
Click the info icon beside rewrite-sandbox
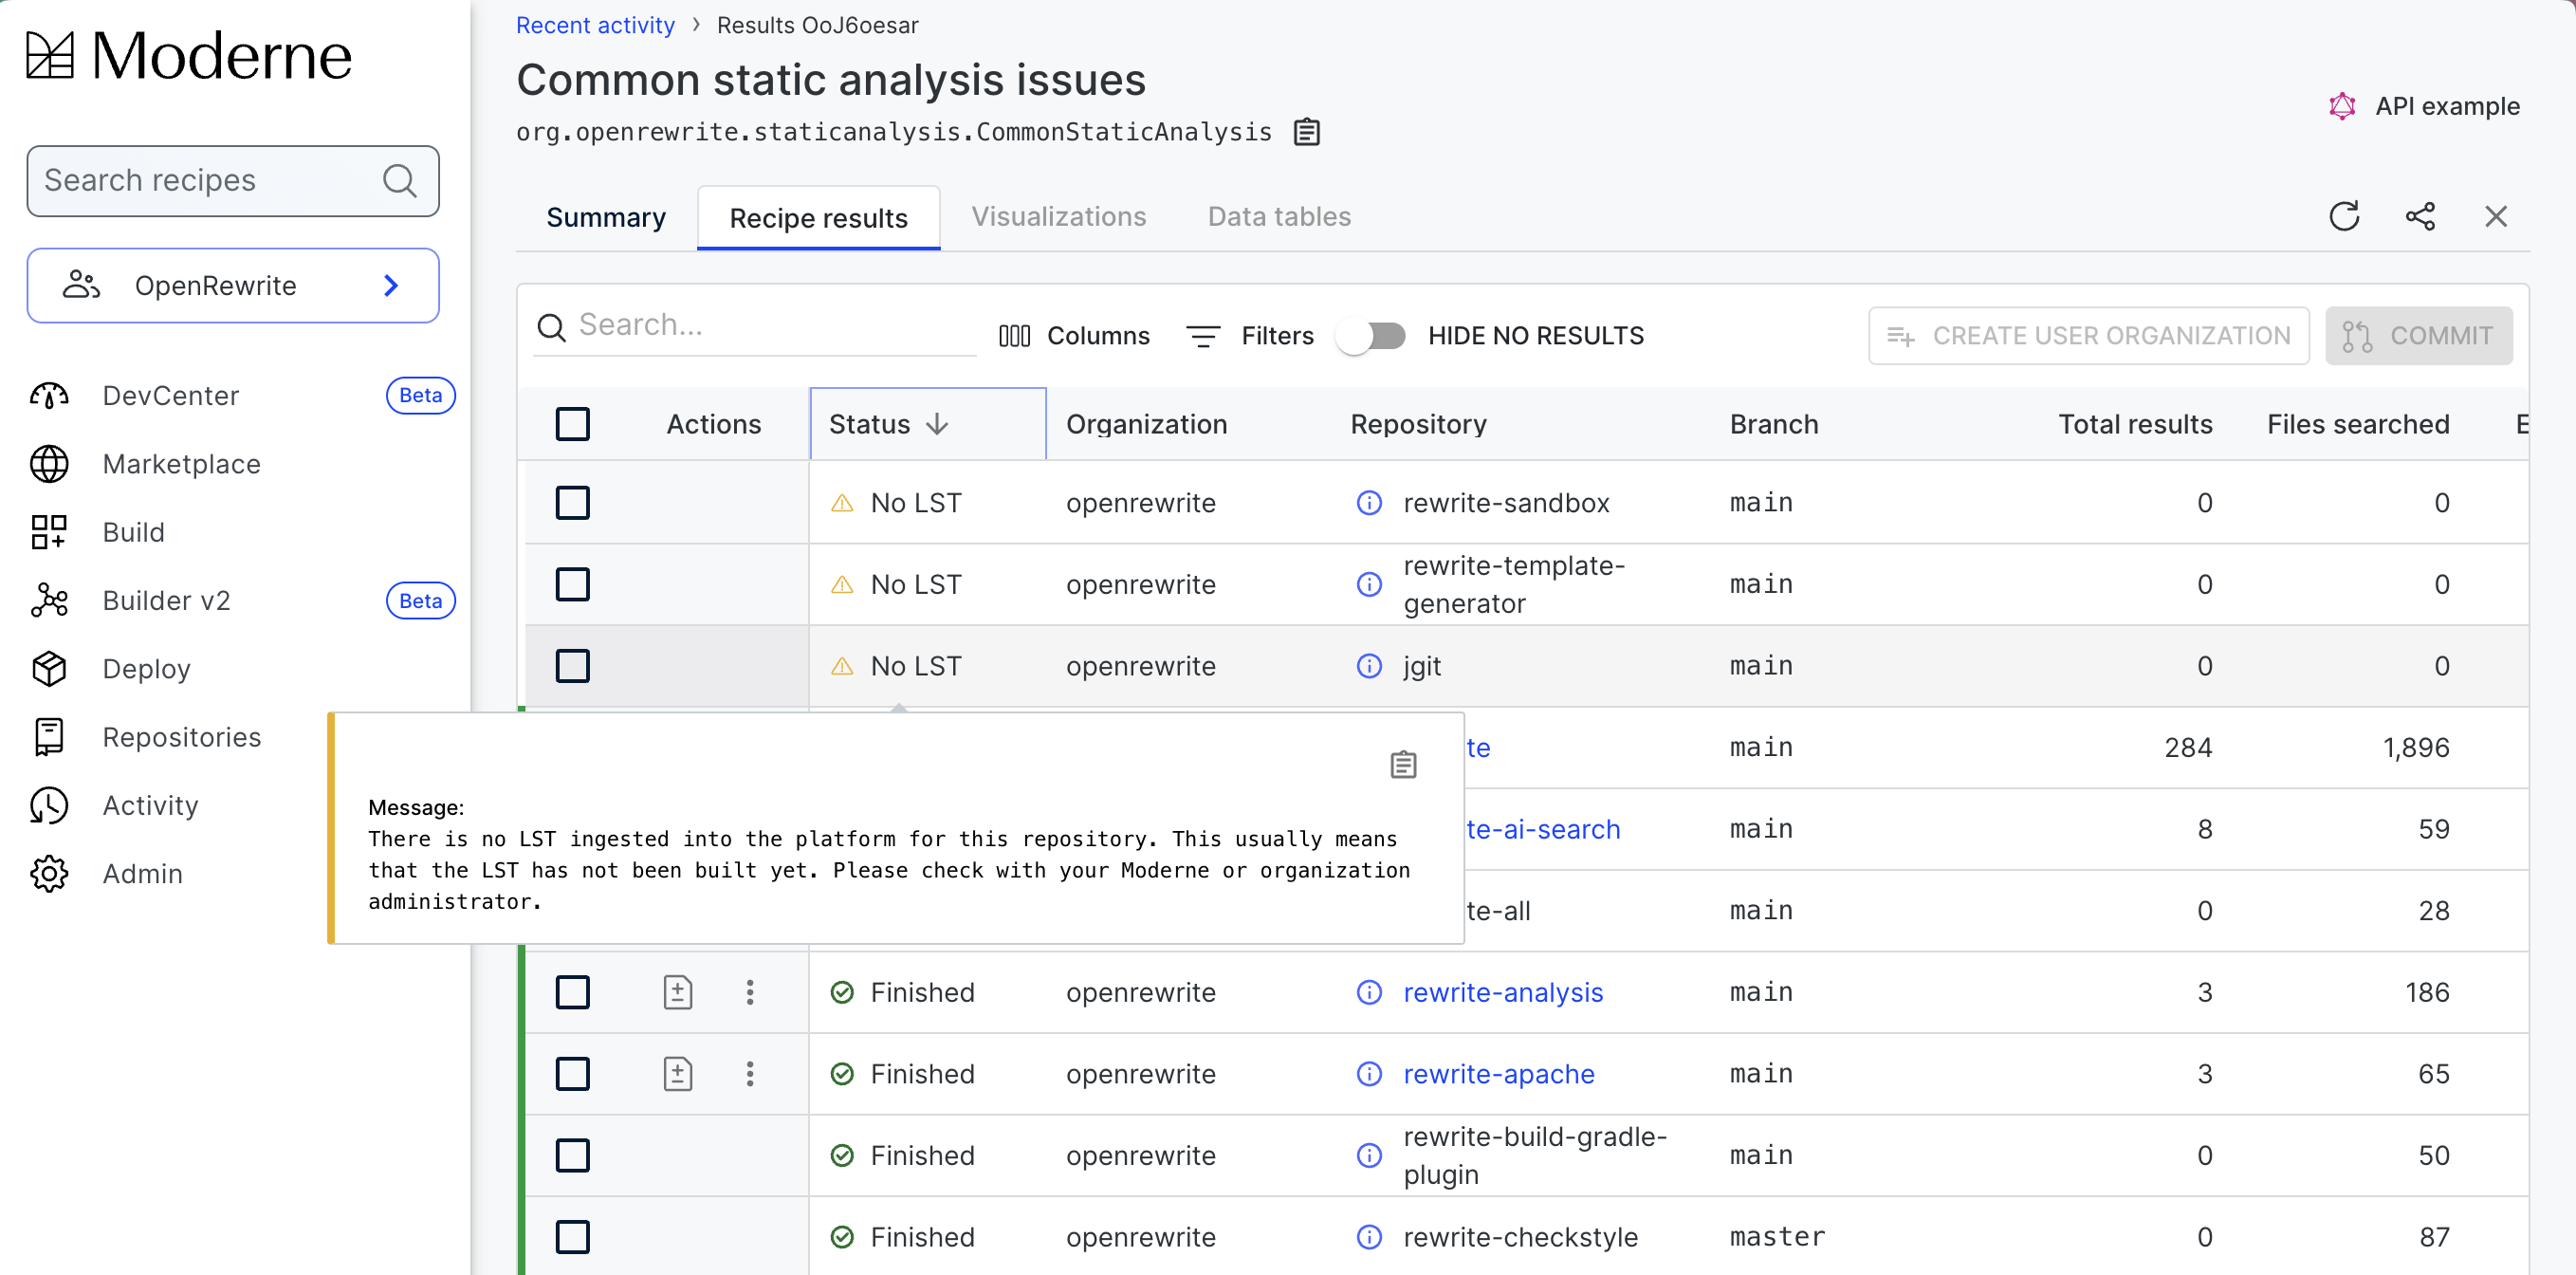tap(1369, 503)
